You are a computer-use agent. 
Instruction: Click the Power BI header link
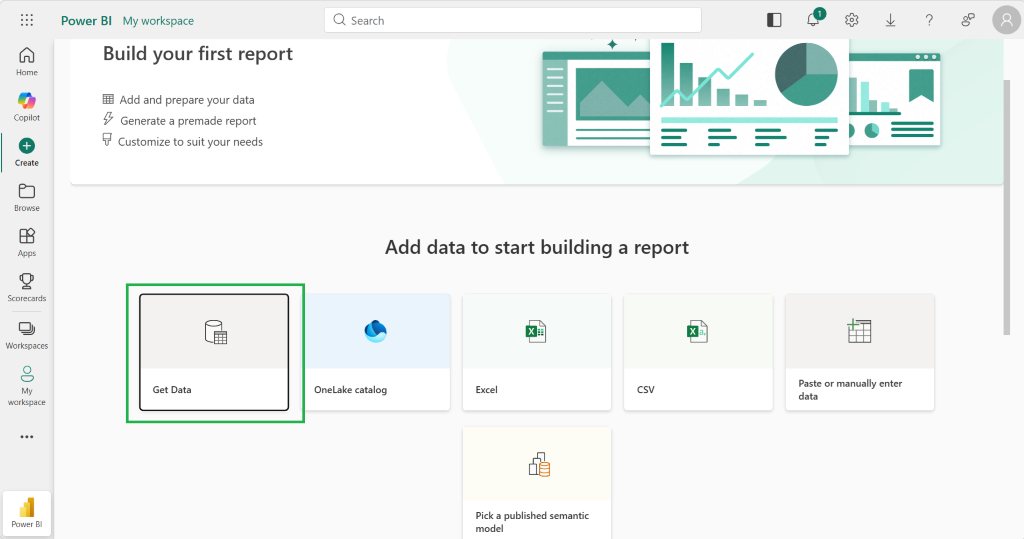[x=86, y=20]
